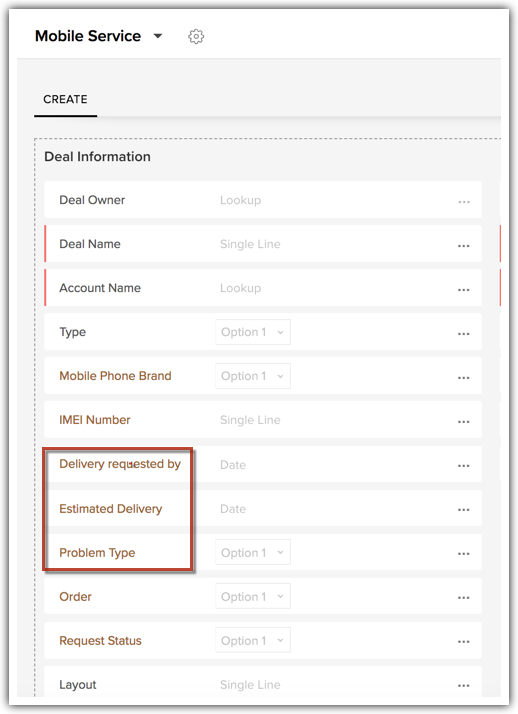Select the Layout field label
Screen dimensions: 518x714
click(77, 685)
